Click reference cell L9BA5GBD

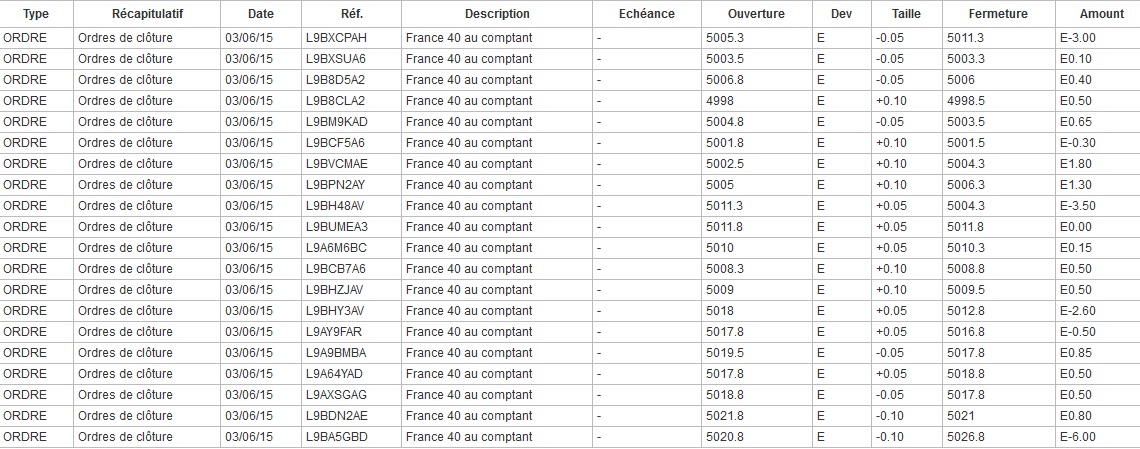click(x=337, y=437)
